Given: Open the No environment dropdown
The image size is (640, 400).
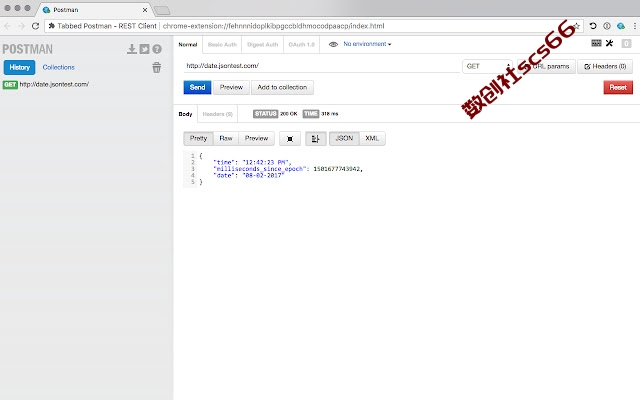Looking at the screenshot, I should (x=367, y=44).
